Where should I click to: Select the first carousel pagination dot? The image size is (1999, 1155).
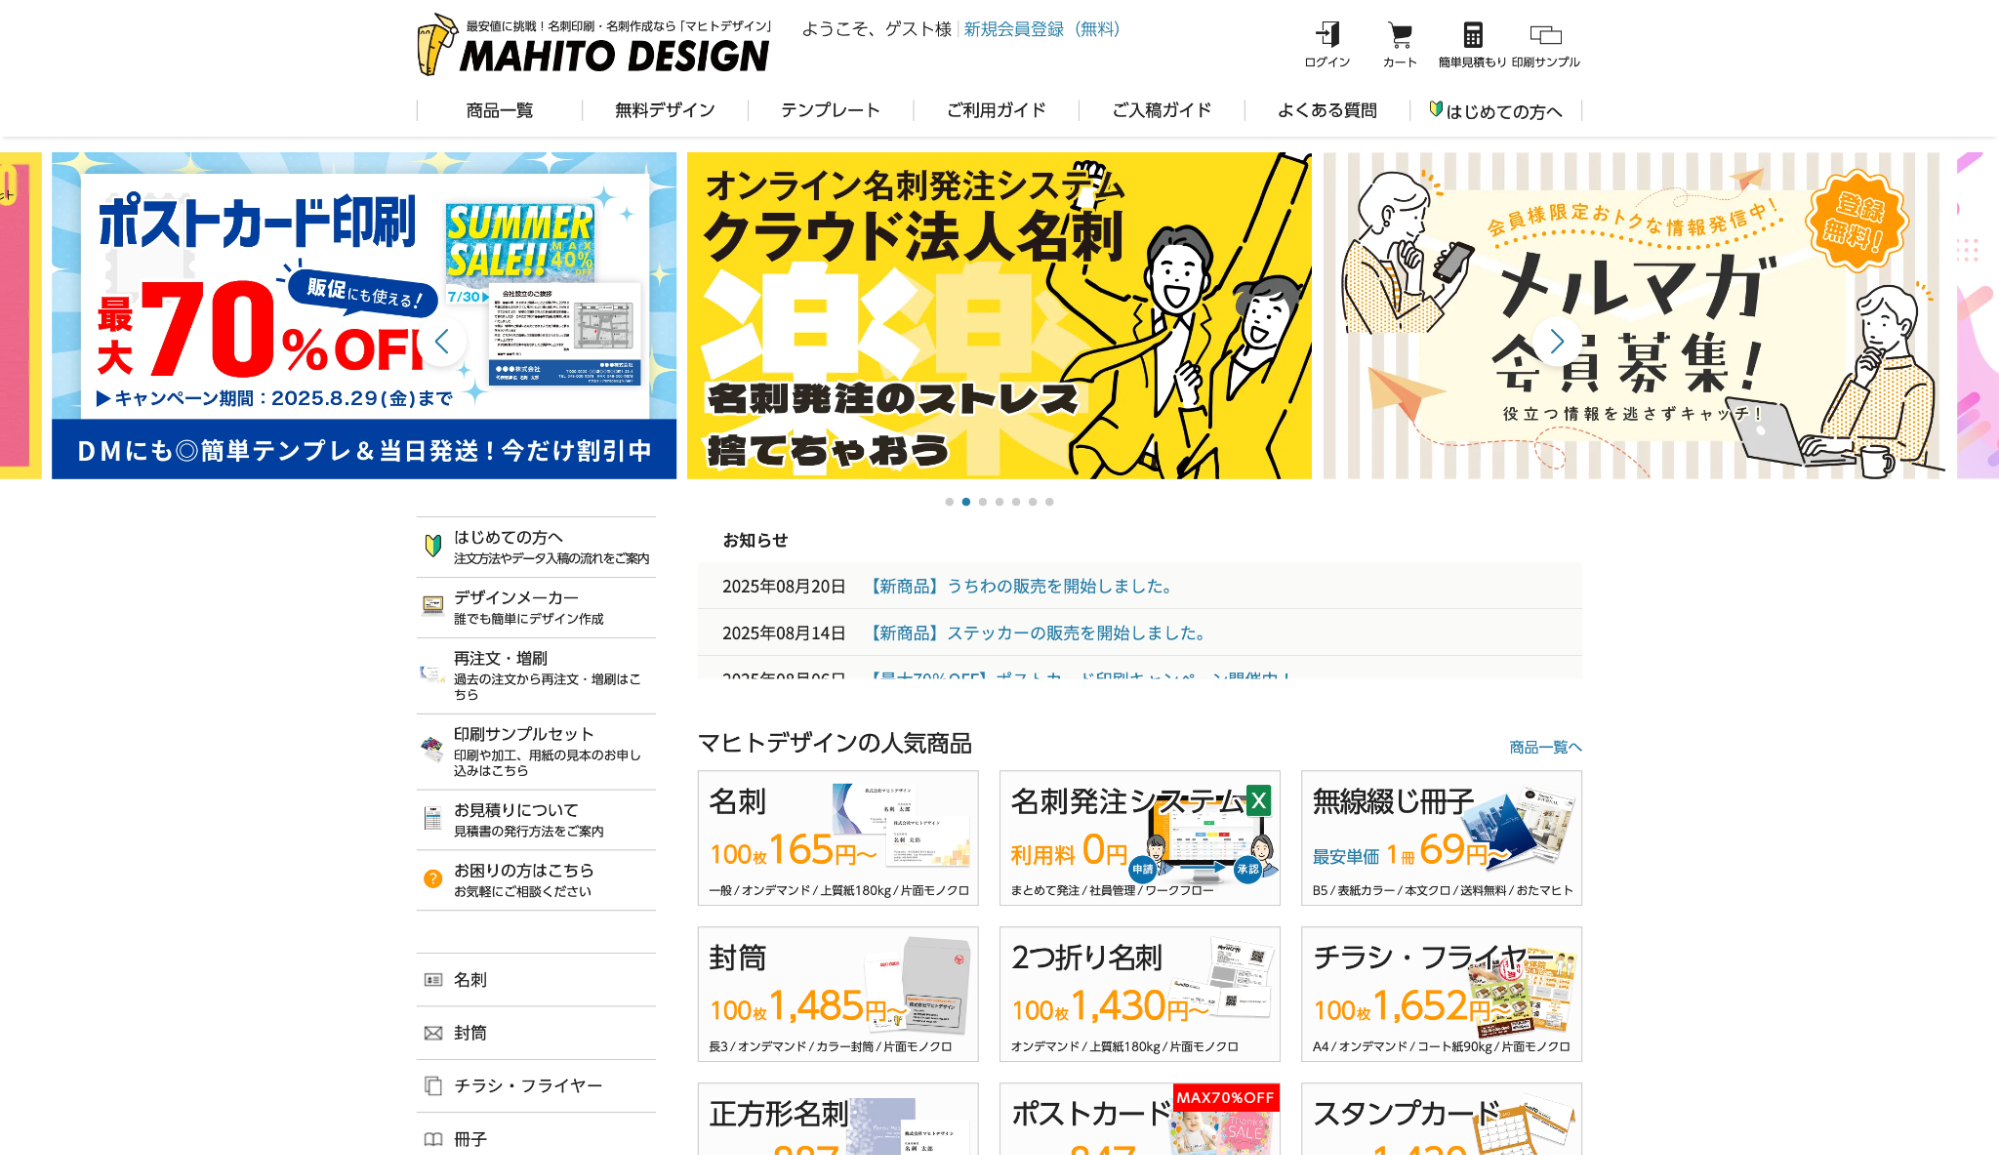click(x=949, y=502)
